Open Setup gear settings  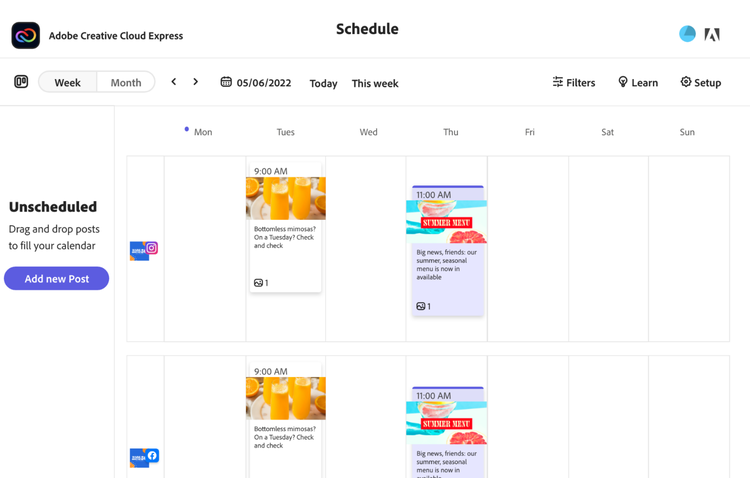[700, 82]
